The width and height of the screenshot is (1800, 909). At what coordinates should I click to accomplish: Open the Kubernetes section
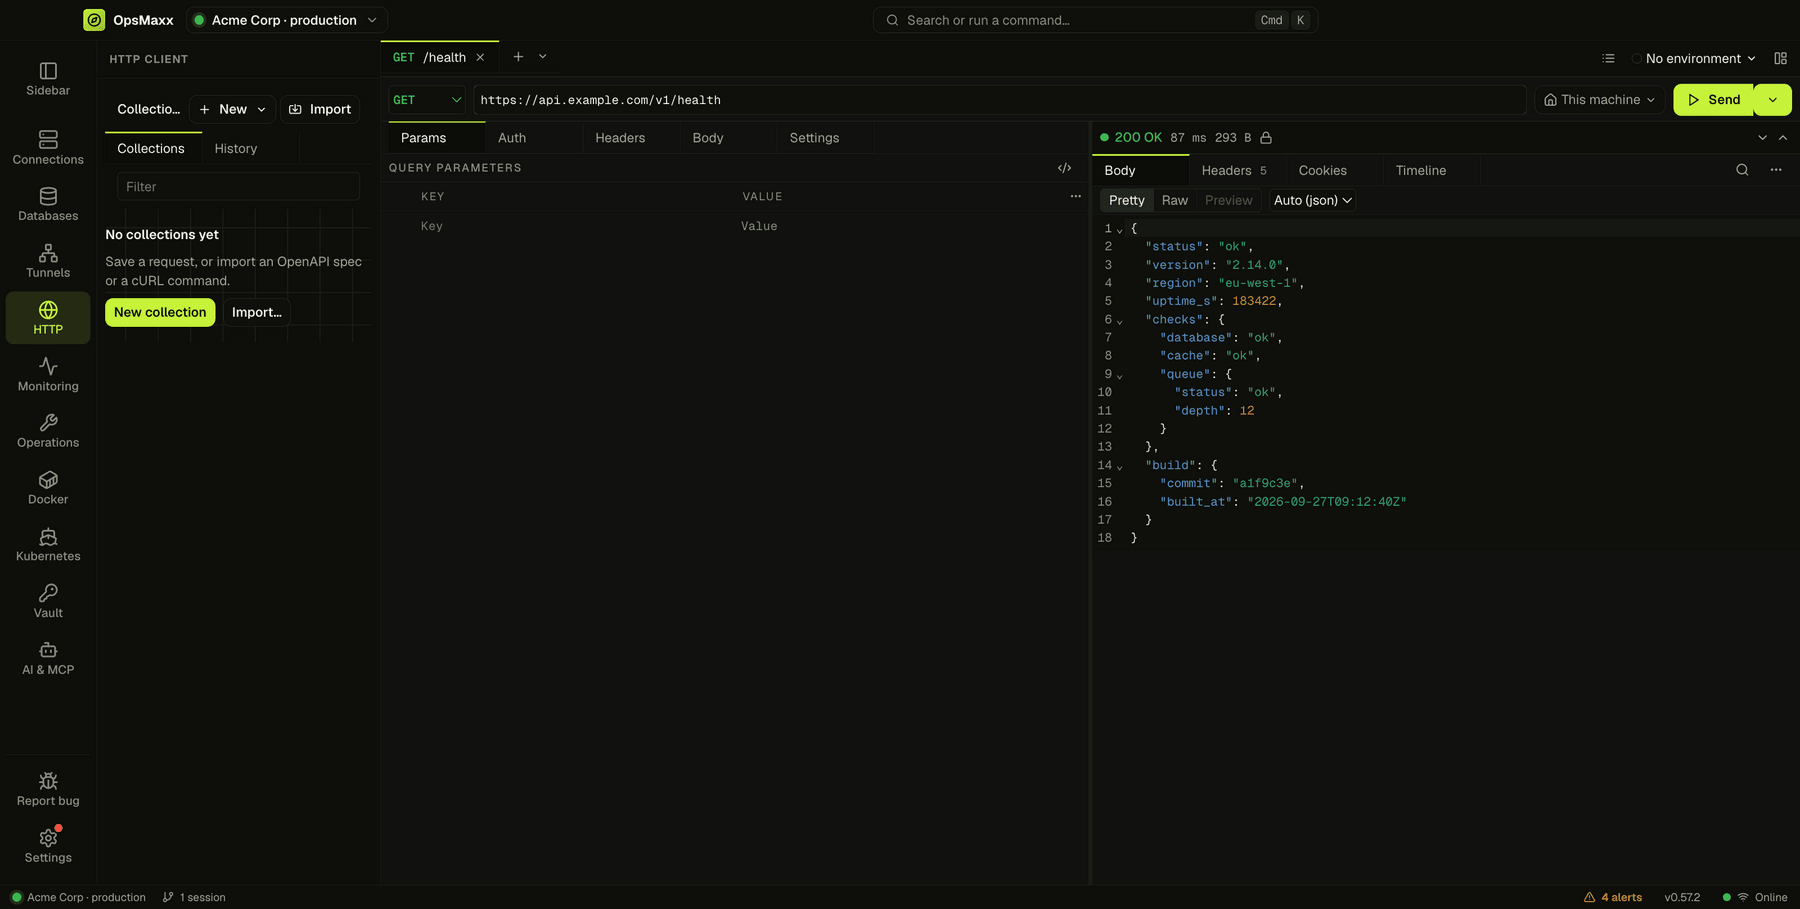tap(48, 545)
